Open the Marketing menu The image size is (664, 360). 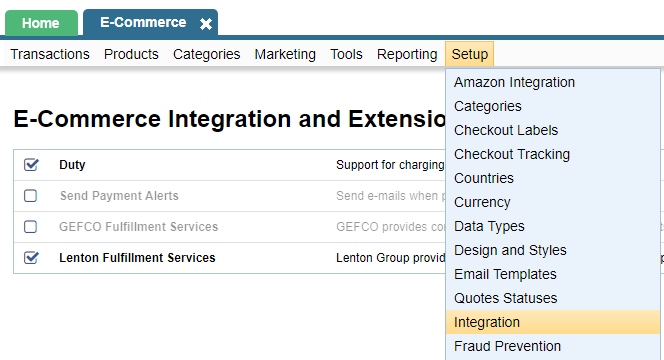click(285, 54)
